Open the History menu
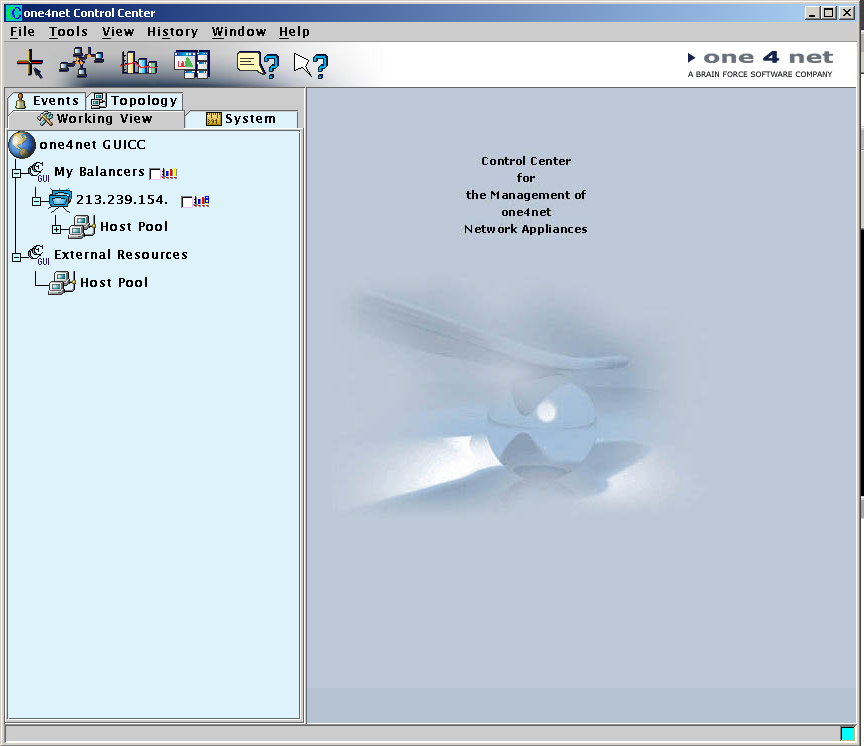This screenshot has height=746, width=864. (172, 32)
